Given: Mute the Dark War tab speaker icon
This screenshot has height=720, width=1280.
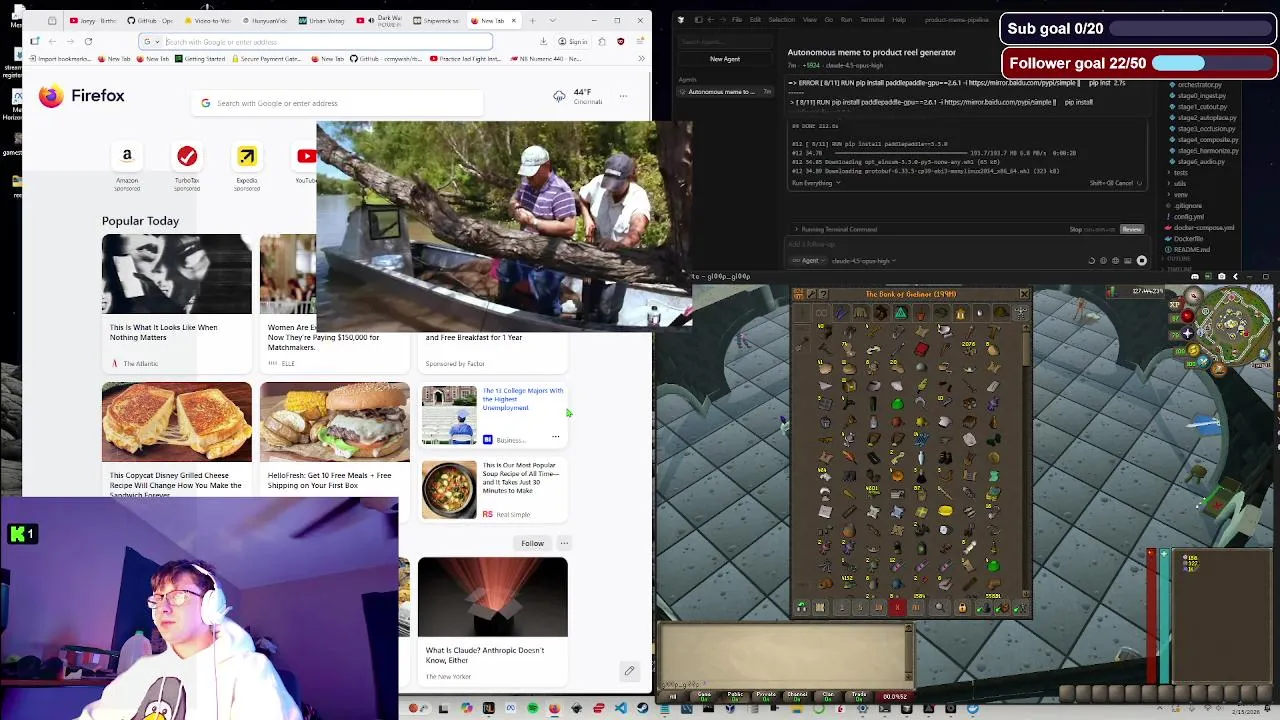Looking at the screenshot, I should (371, 20).
